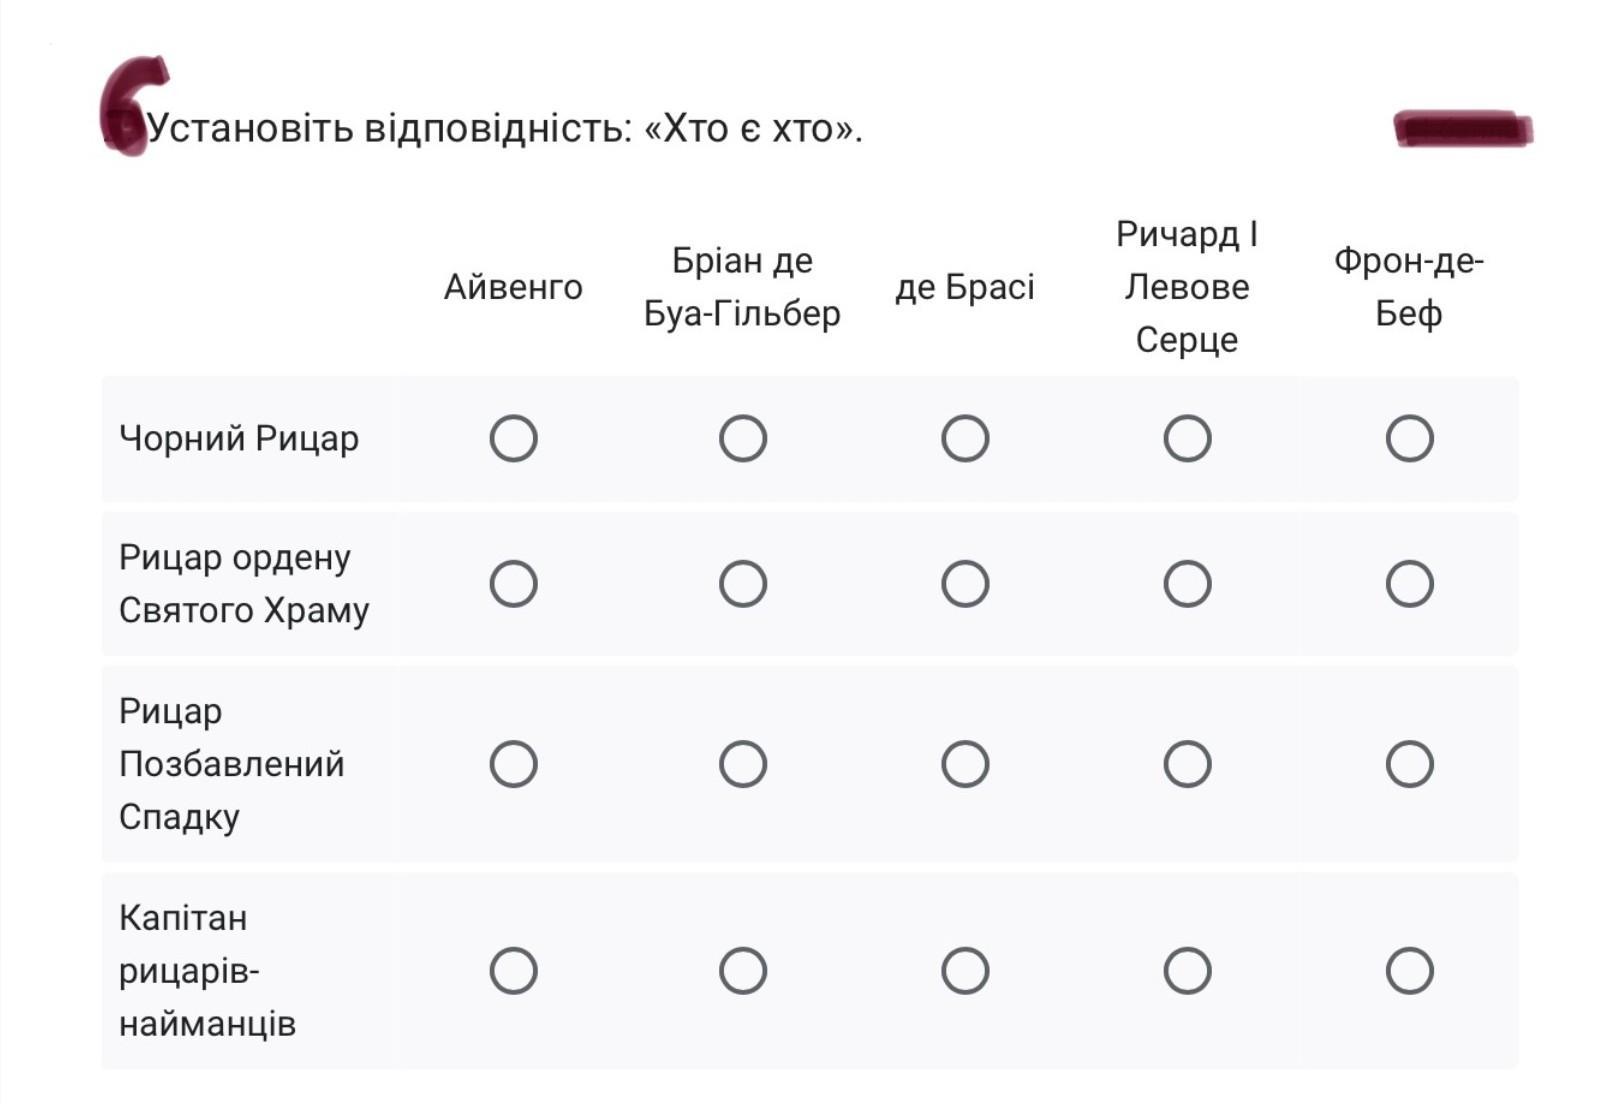Mark Фрон-де-Беф for Рицар Позбавлений Спадку

(x=1409, y=764)
